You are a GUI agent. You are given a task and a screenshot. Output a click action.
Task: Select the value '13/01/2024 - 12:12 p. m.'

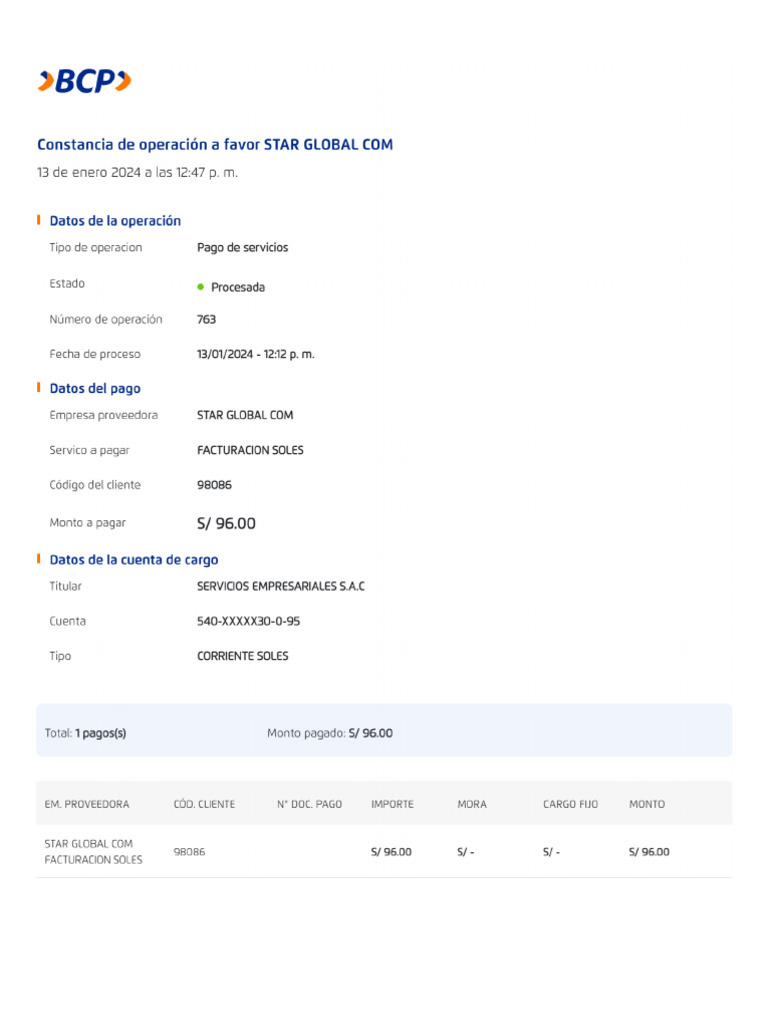coord(255,354)
